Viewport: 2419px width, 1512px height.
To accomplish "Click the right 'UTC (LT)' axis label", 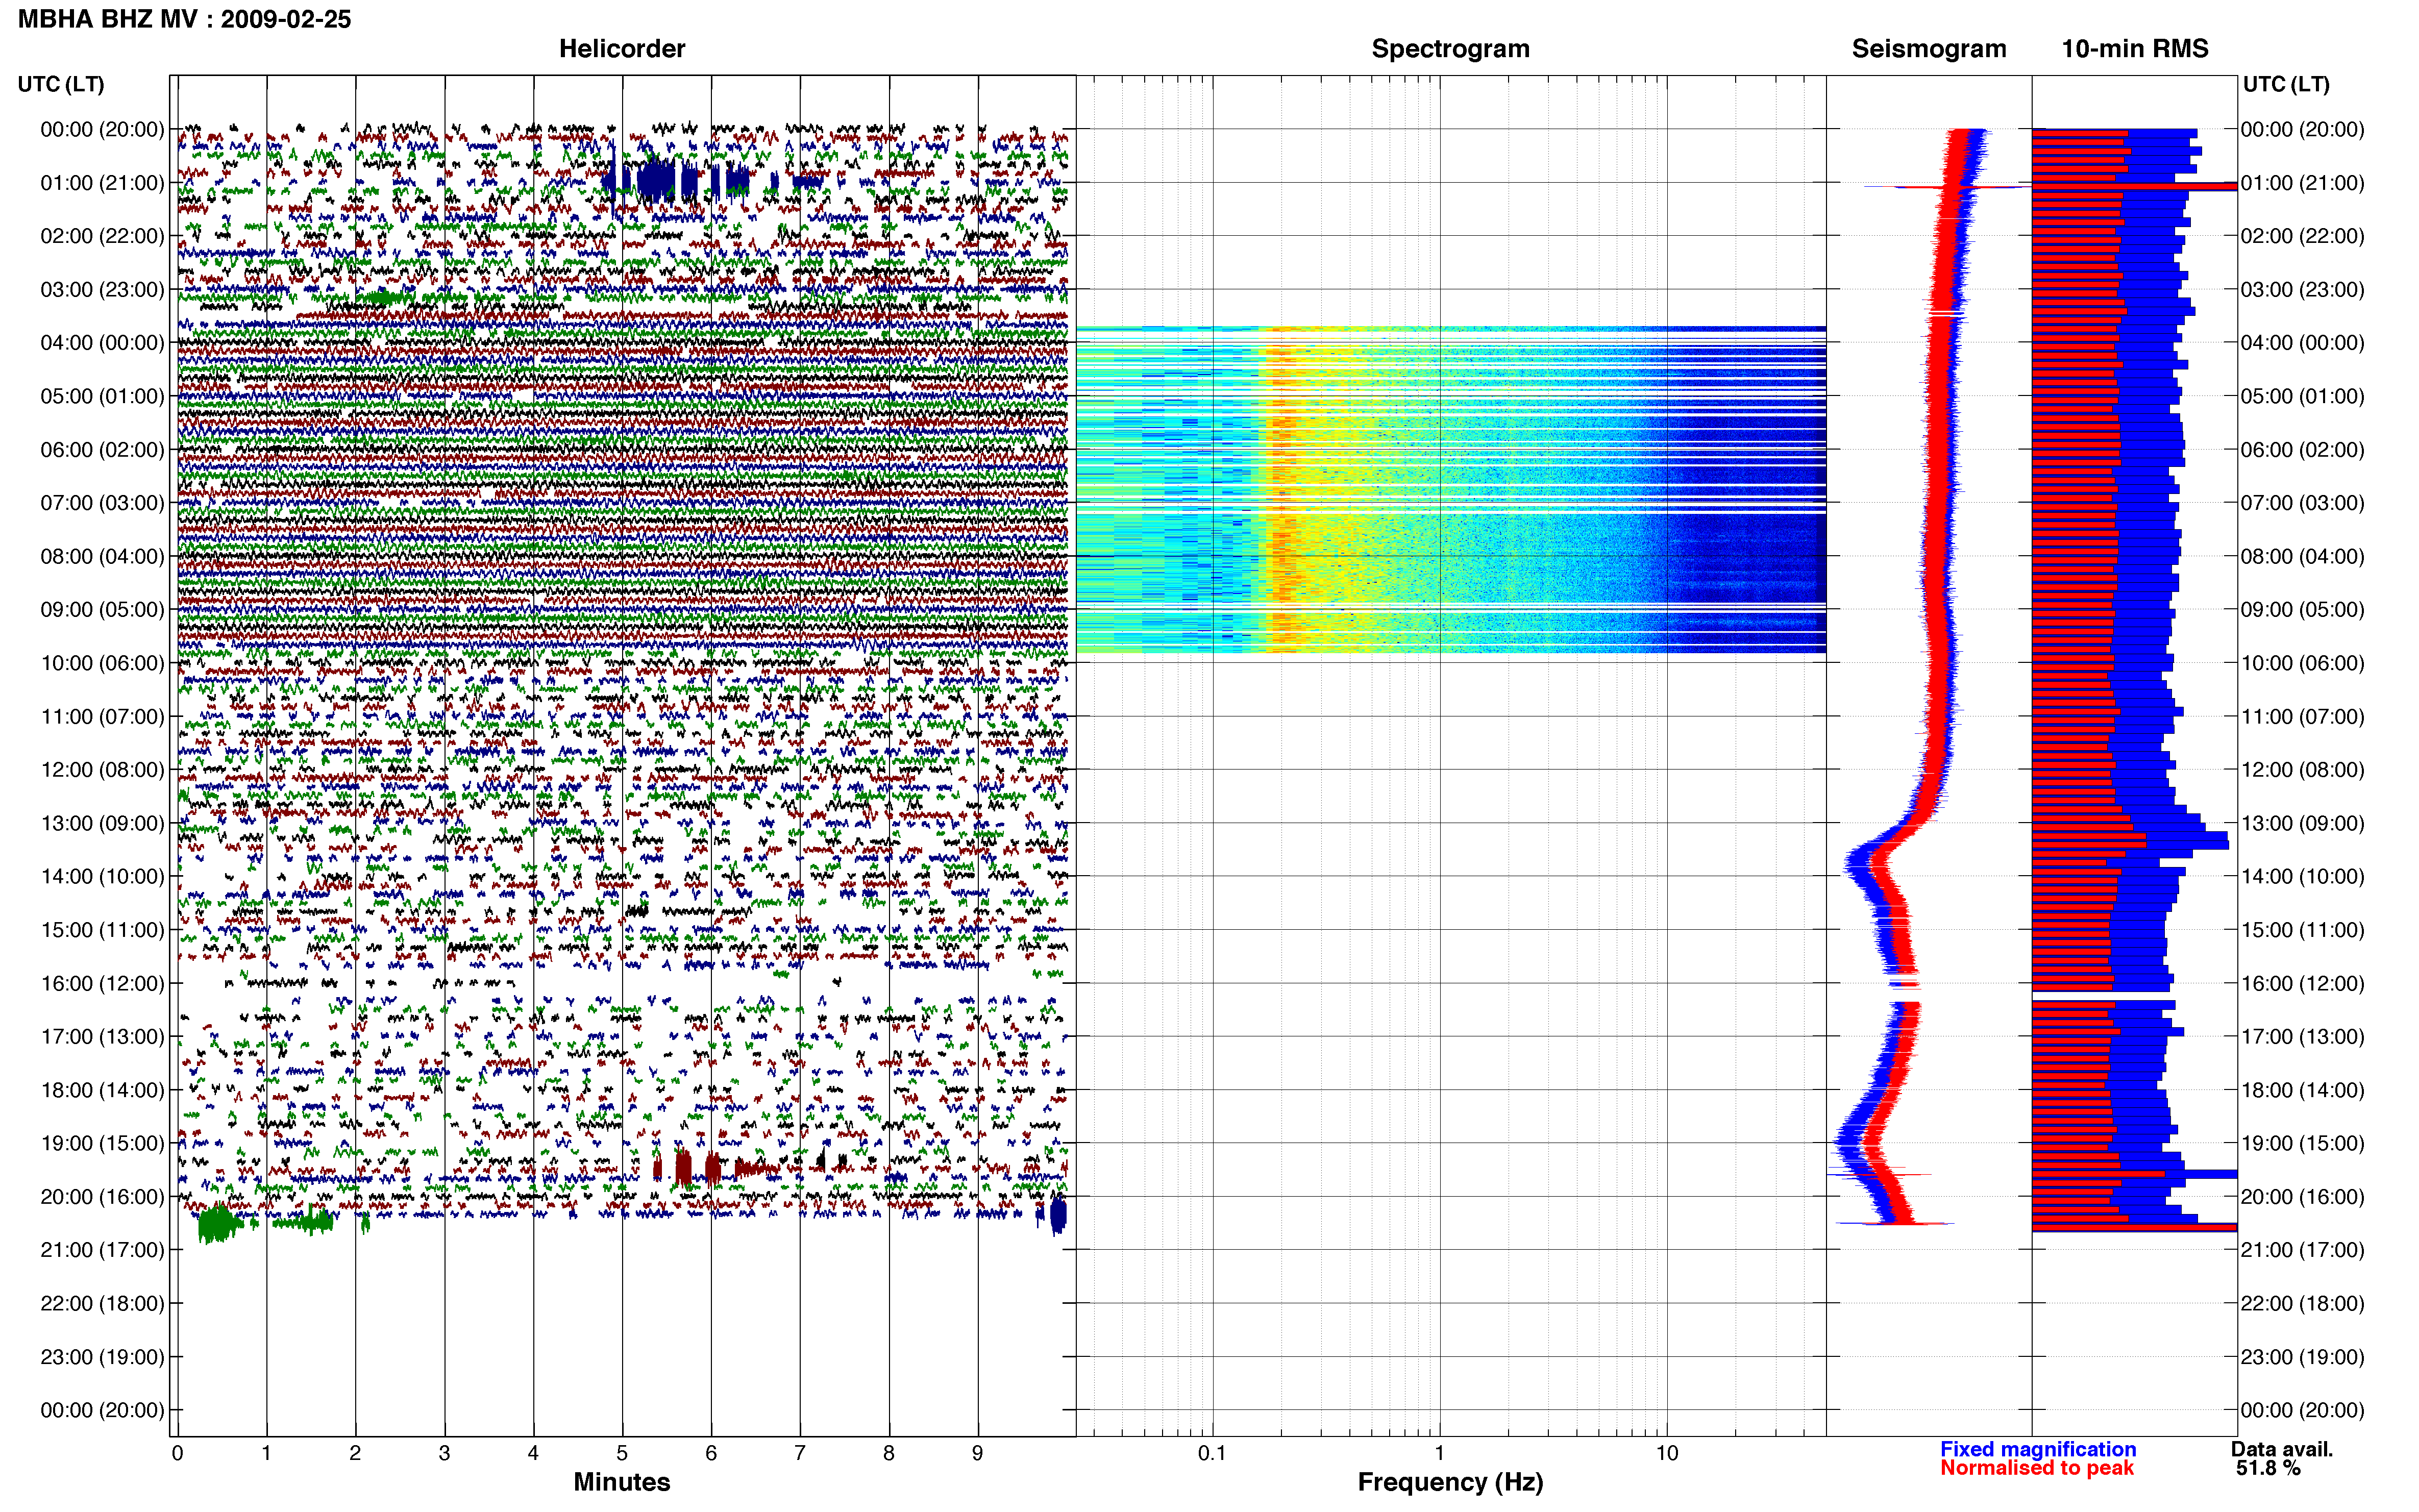I will (x=2286, y=84).
